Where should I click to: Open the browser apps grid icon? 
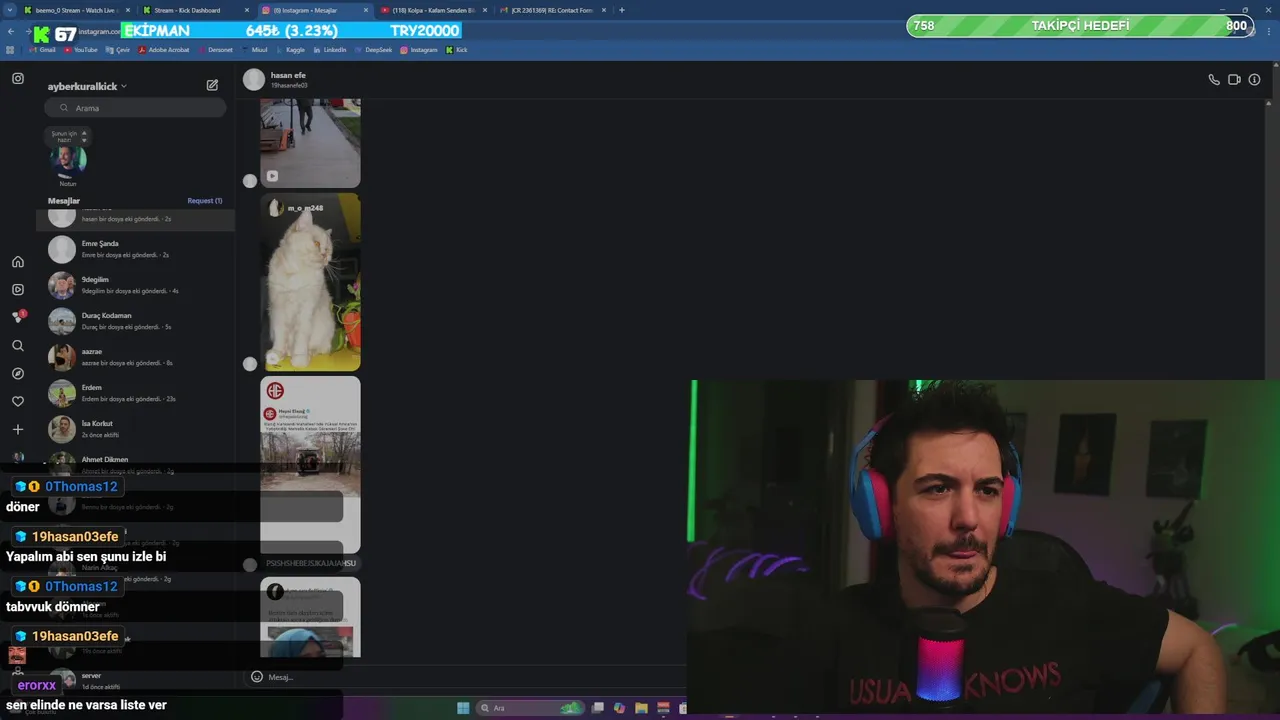point(10,50)
